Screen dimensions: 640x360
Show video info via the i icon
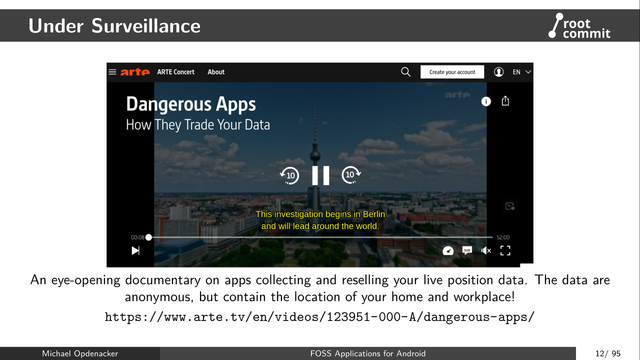tap(486, 102)
